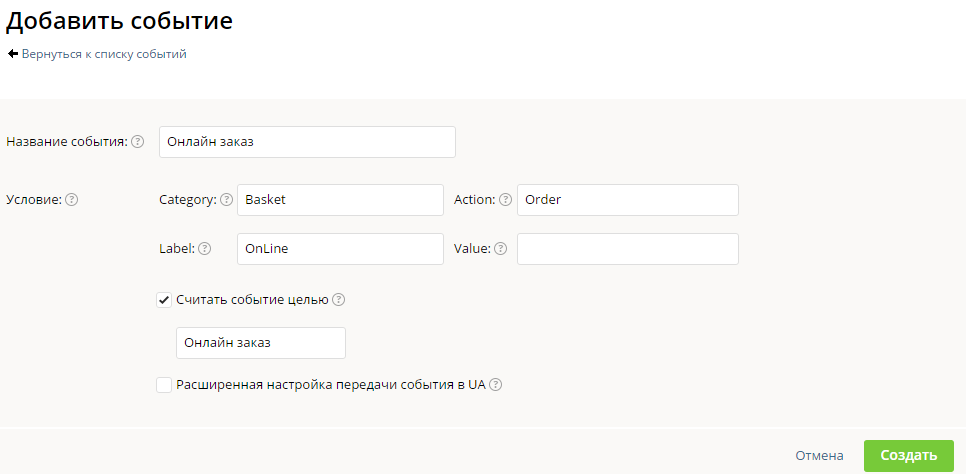The height and width of the screenshot is (474, 966).
Task: Select the Label field containing OnLine
Action: coord(340,249)
